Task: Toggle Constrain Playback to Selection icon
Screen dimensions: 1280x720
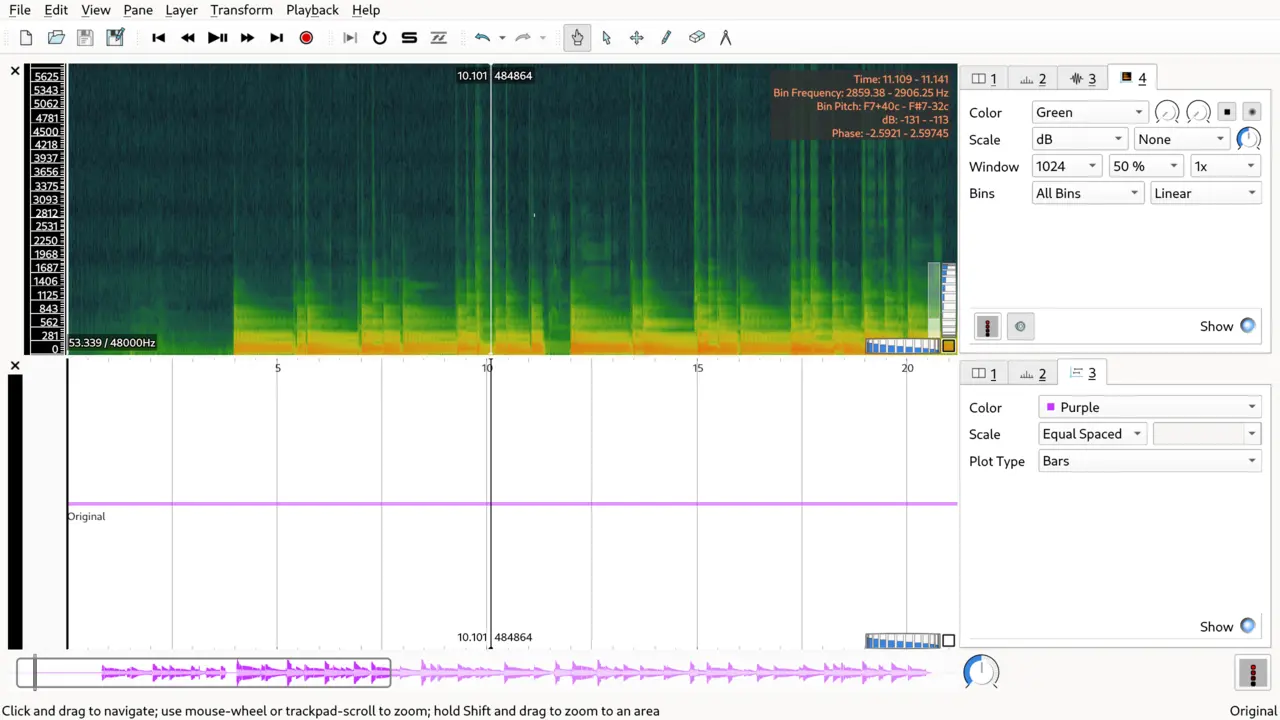Action: [350, 38]
